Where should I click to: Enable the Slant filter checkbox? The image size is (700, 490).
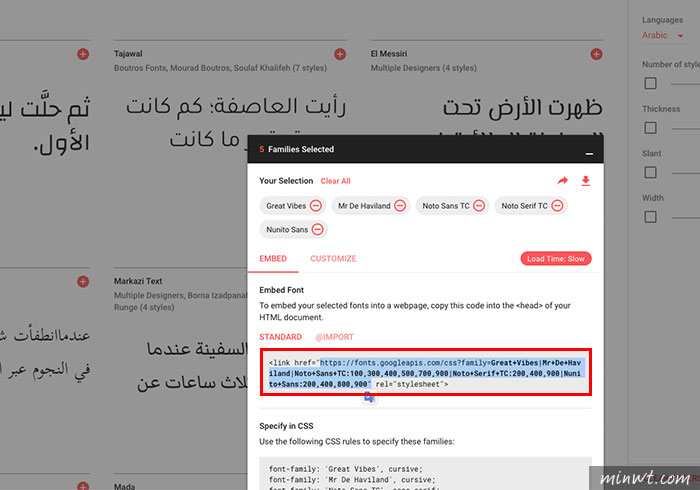[x=650, y=173]
